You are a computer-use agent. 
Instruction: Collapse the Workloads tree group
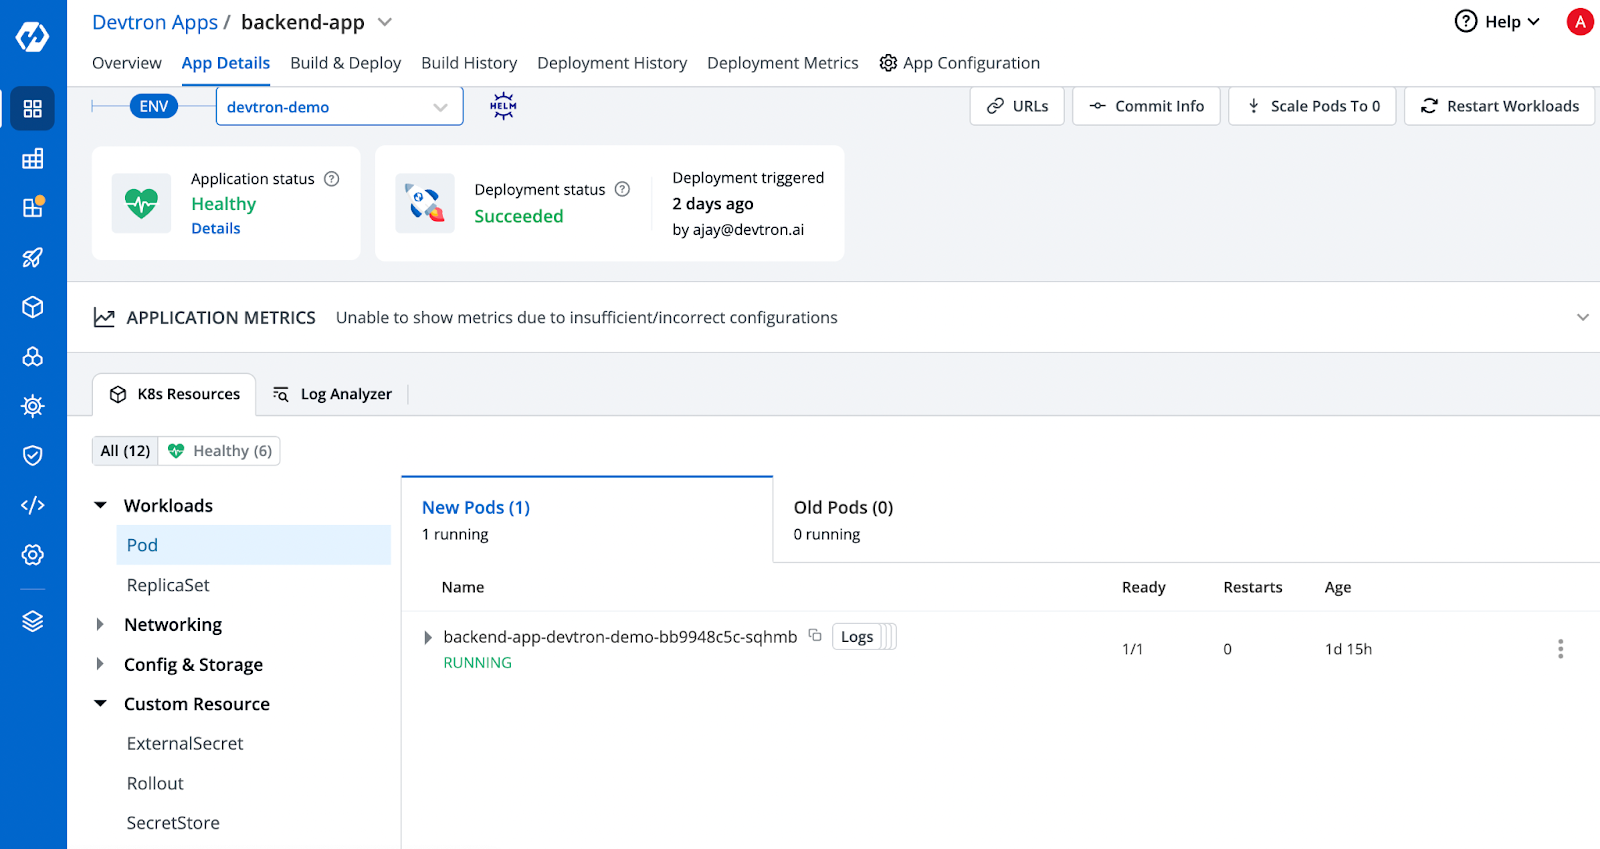pyautogui.click(x=100, y=505)
